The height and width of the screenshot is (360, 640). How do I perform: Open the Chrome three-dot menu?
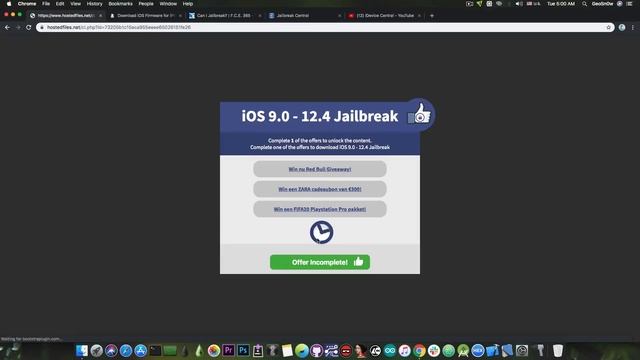(x=633, y=27)
